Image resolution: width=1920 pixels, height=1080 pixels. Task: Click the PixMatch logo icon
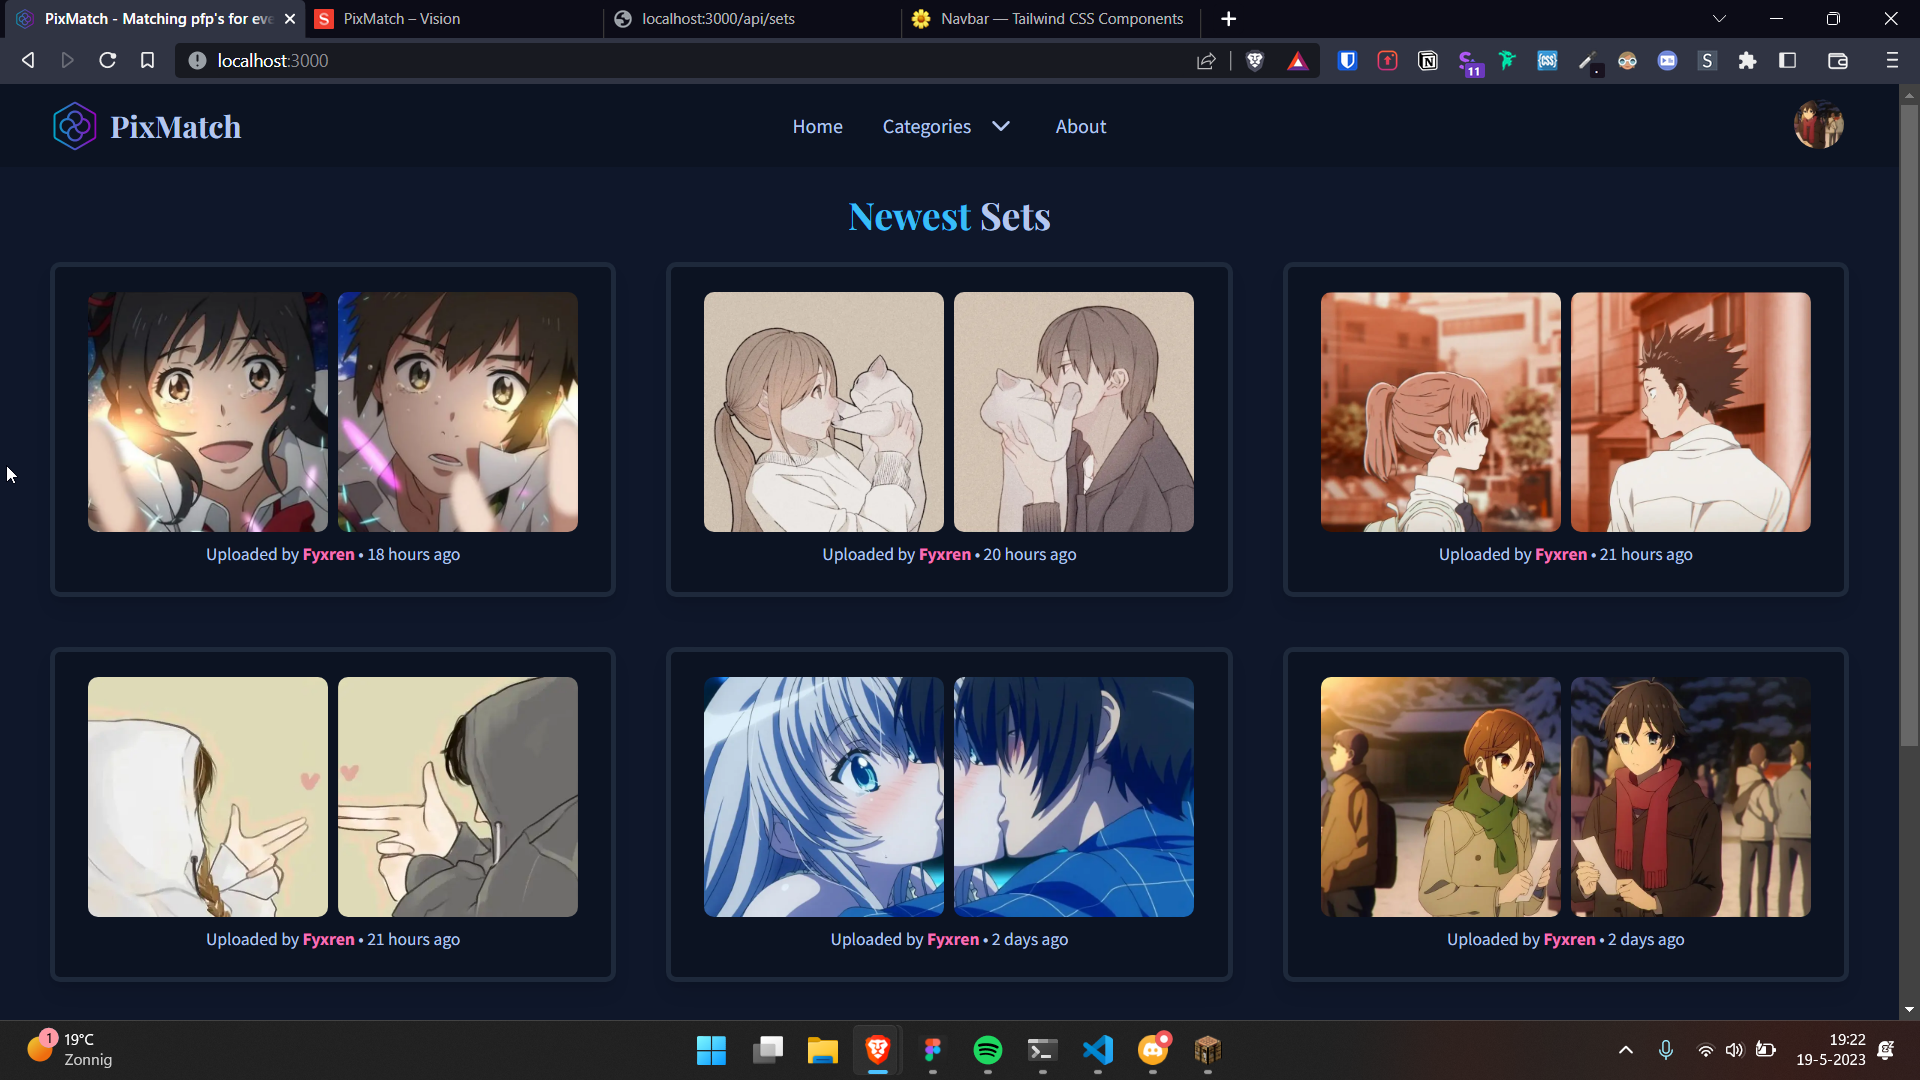pyautogui.click(x=74, y=127)
